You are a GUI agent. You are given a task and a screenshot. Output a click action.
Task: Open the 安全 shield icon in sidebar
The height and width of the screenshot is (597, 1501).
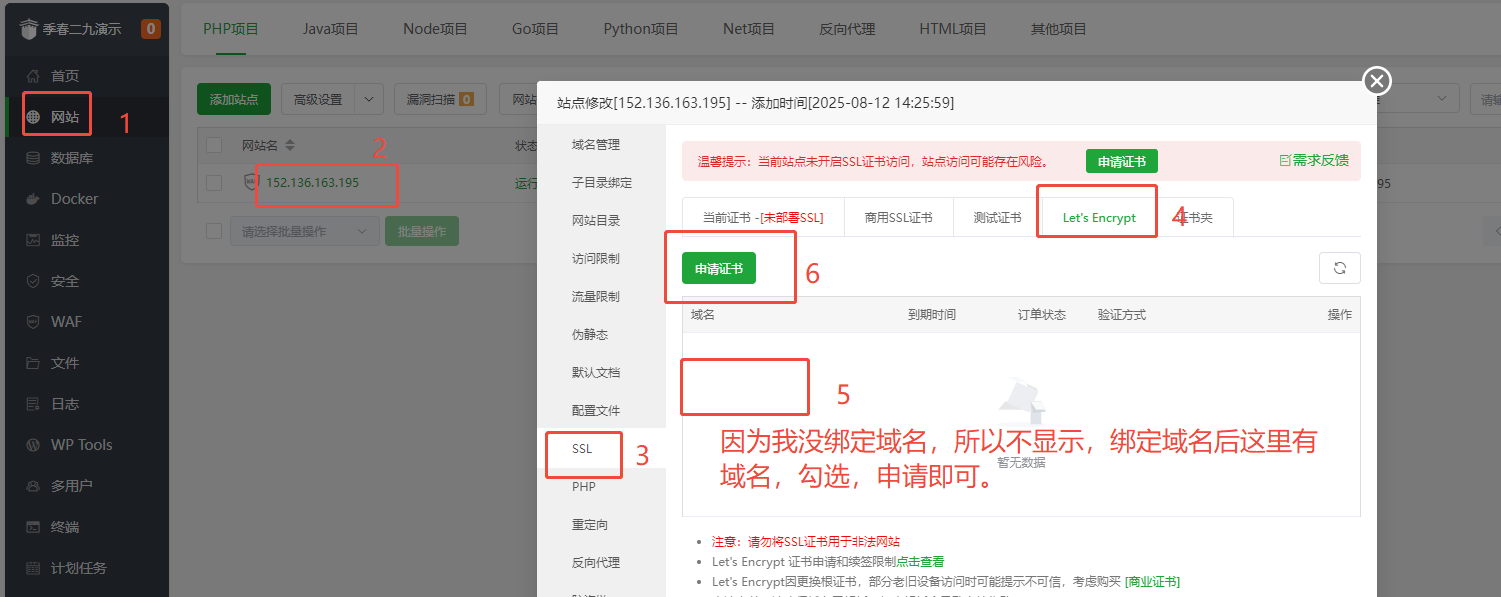(33, 281)
